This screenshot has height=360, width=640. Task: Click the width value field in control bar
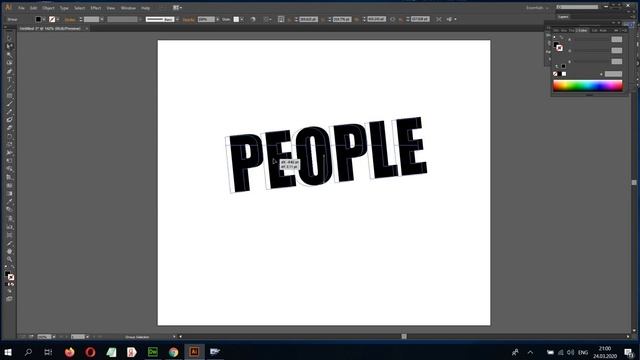tap(376, 19)
